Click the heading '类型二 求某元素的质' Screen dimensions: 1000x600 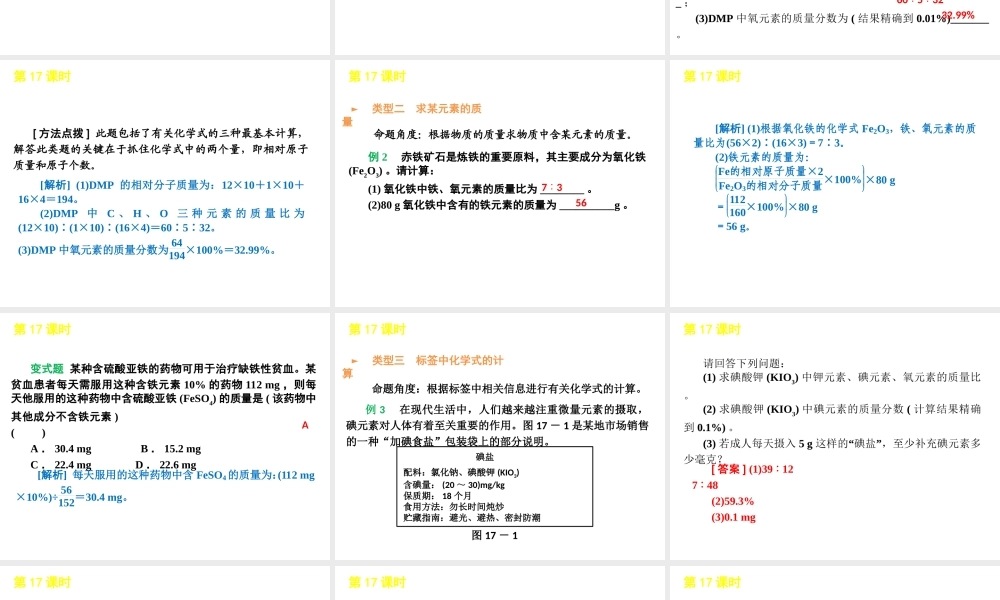click(x=427, y=108)
